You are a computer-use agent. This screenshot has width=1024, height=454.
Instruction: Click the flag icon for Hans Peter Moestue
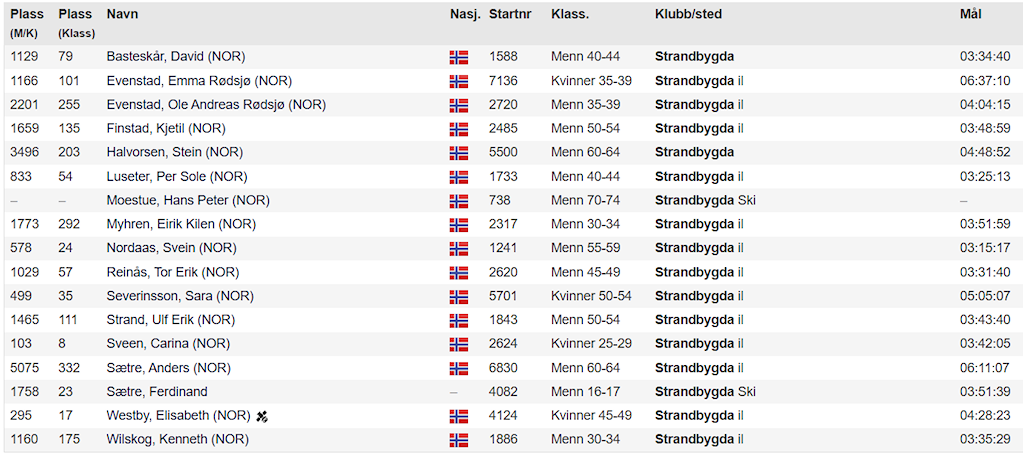[x=459, y=200]
